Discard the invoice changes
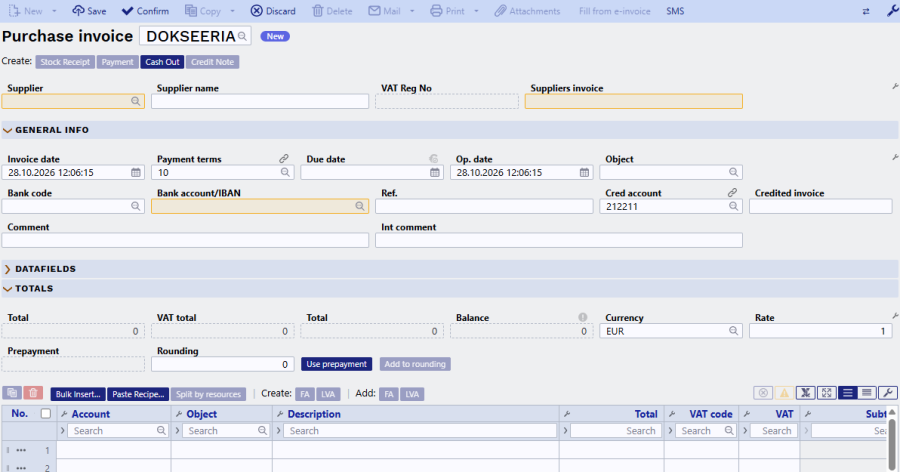Screen dimensions: 900x472 pyautogui.click(x=273, y=11)
